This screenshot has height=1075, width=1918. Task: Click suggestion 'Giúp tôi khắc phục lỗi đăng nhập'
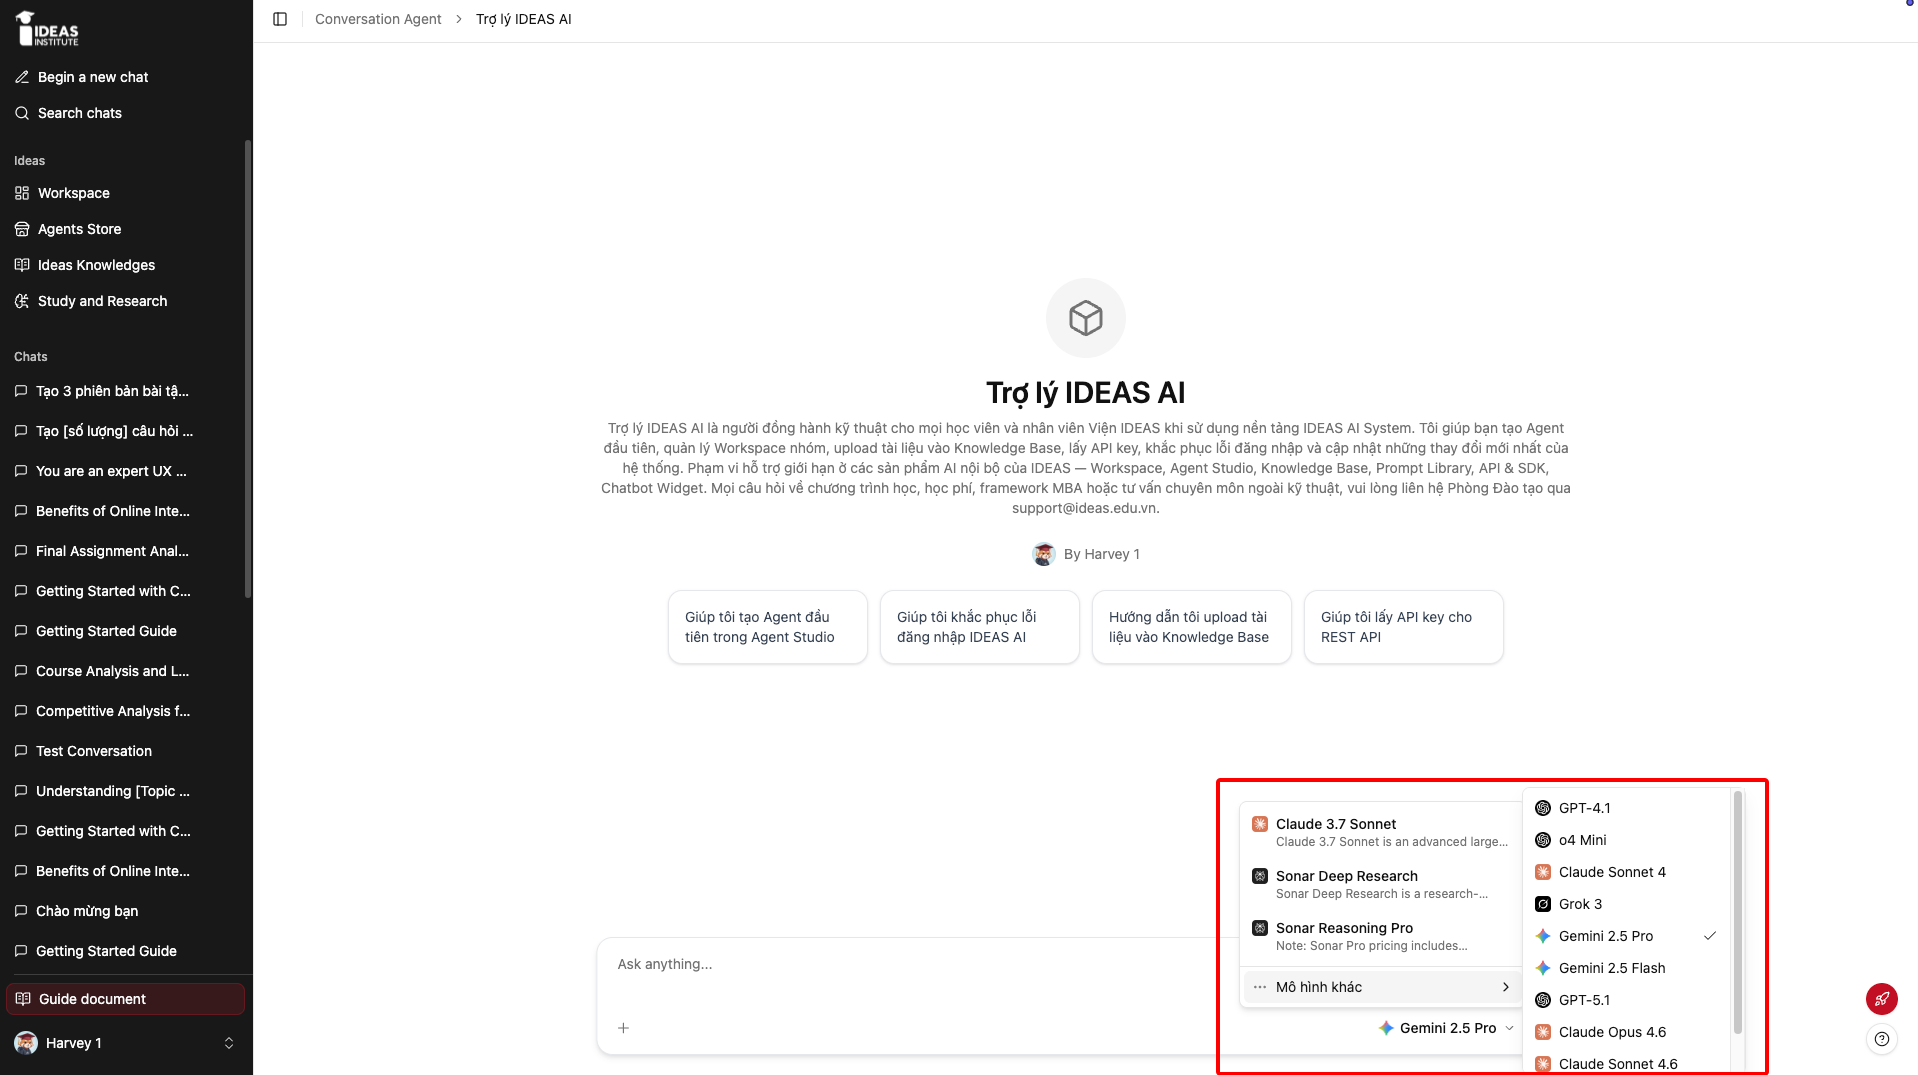pos(979,627)
